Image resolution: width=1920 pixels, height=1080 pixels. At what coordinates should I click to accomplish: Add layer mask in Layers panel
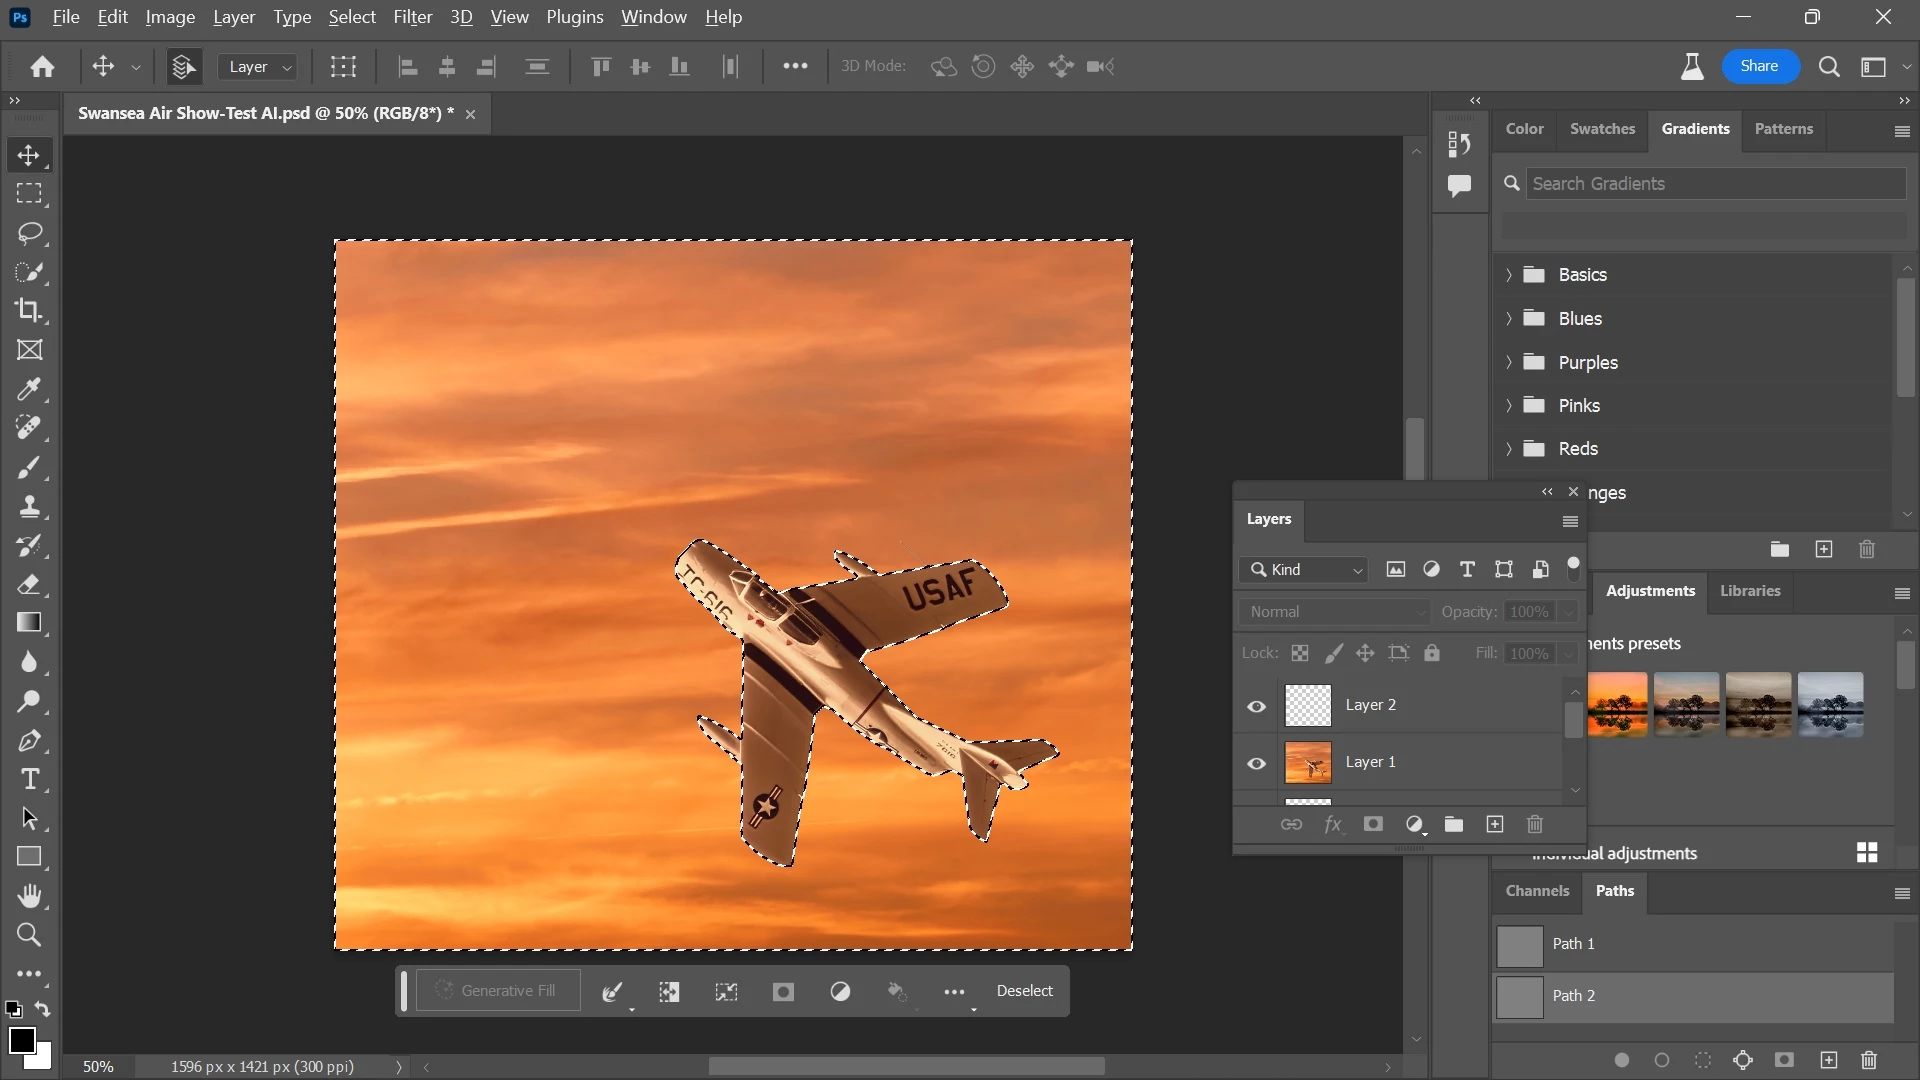tap(1373, 824)
